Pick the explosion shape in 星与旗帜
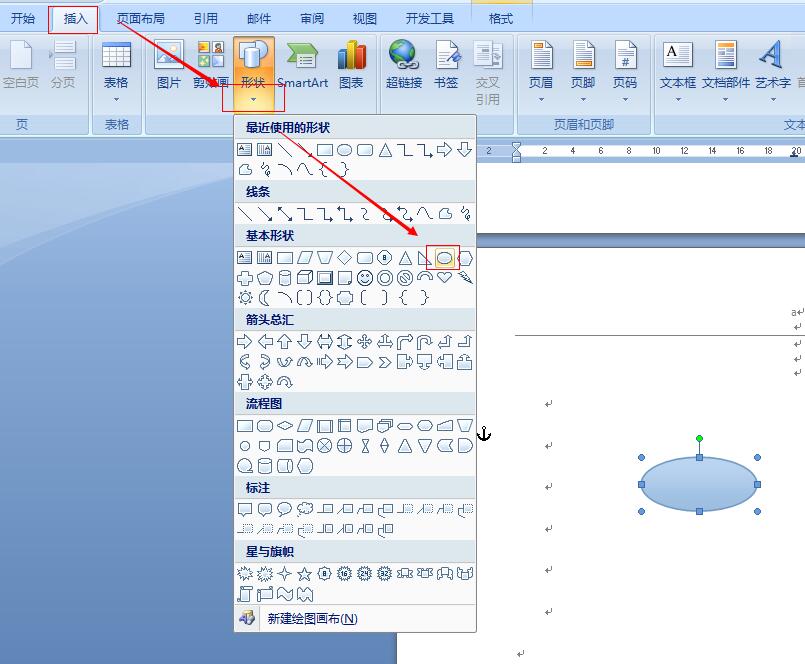The width and height of the screenshot is (805, 664). (245, 574)
